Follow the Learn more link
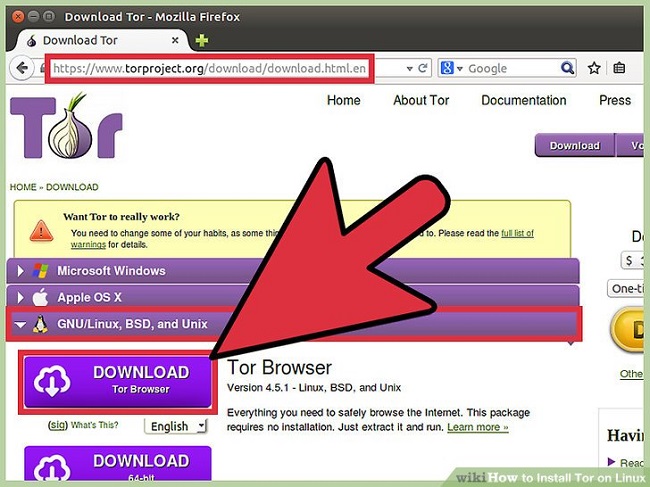Viewport: 650px width, 487px height. [477, 427]
